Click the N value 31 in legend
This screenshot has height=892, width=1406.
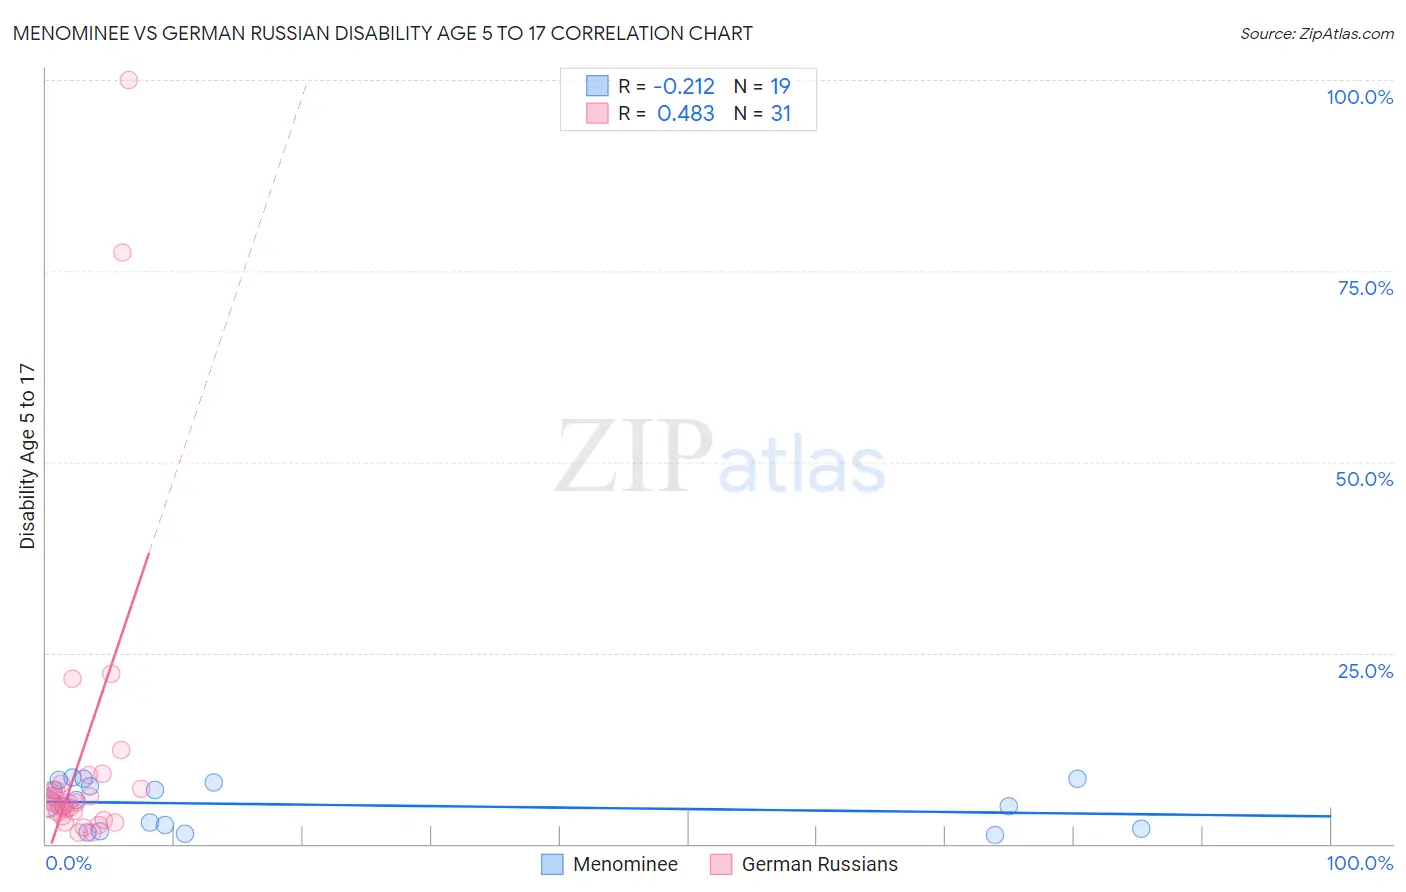(781, 113)
